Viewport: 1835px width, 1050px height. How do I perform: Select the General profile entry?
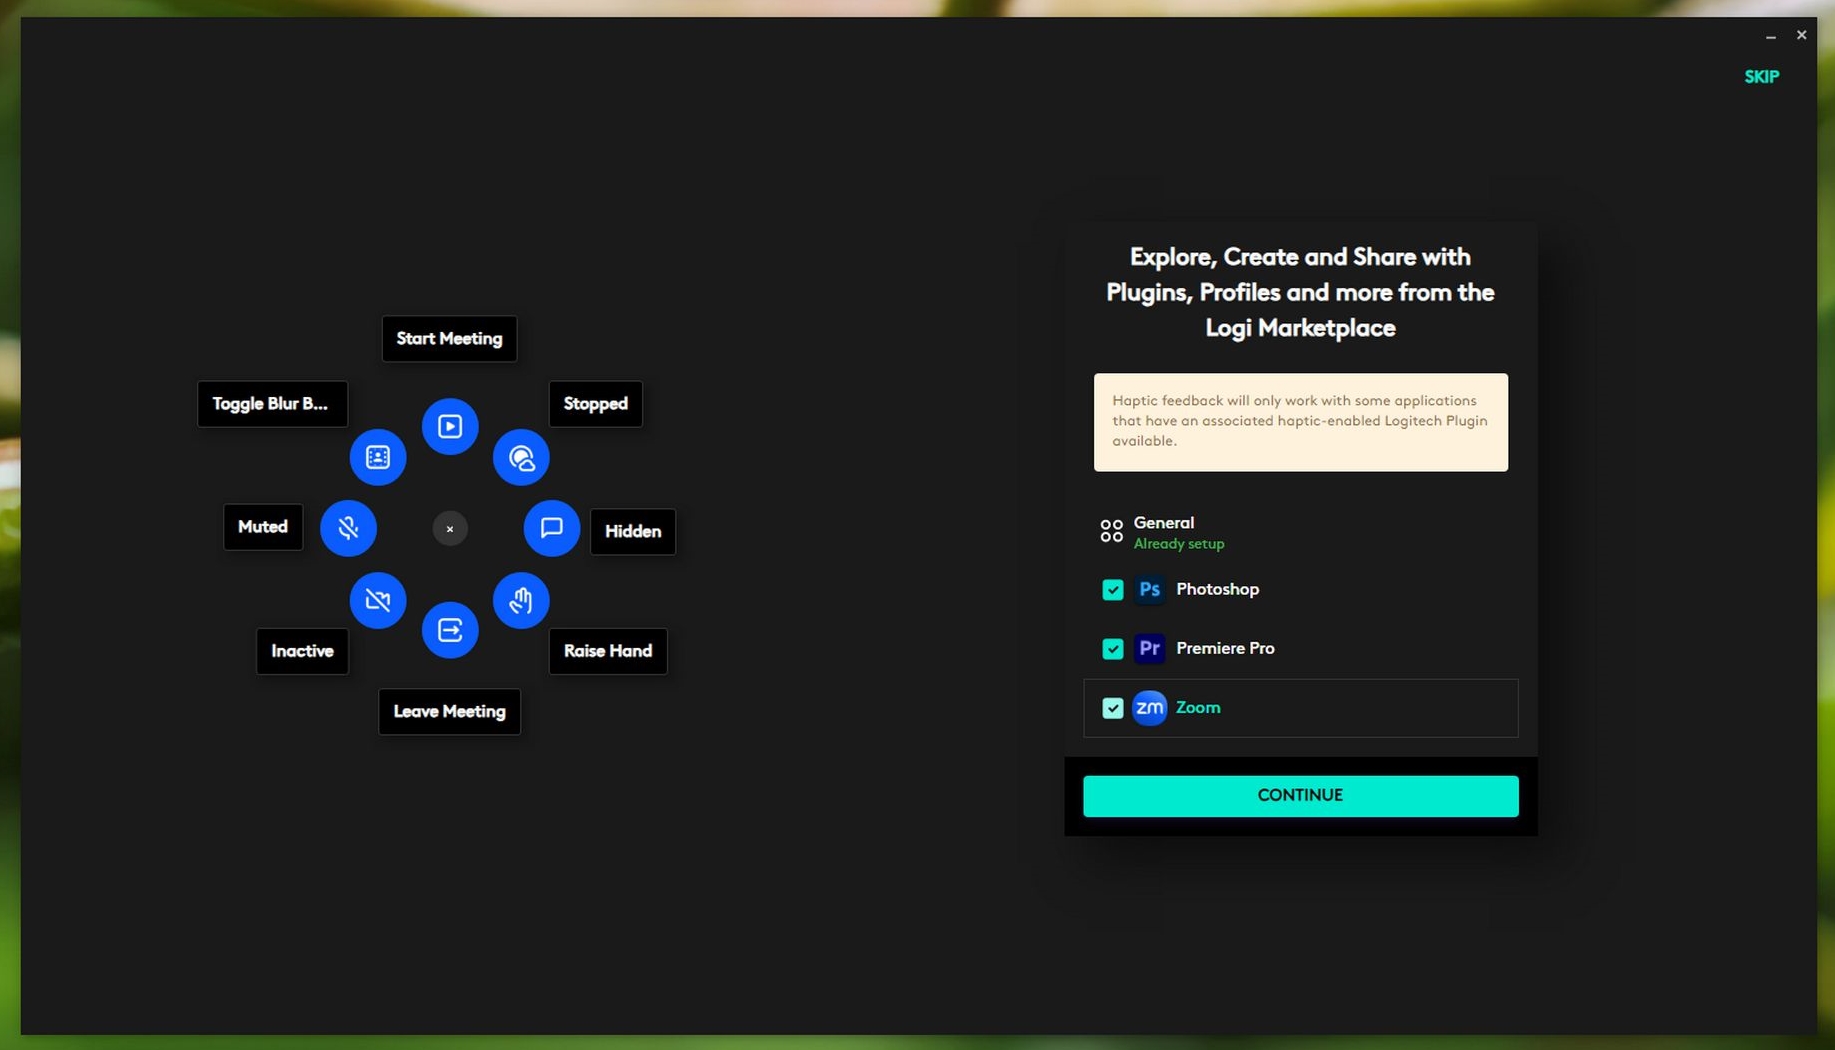click(x=1163, y=532)
